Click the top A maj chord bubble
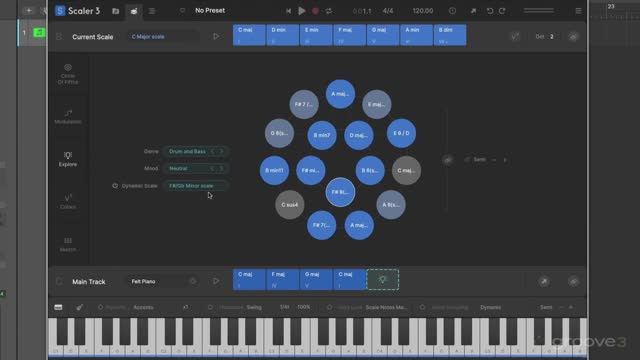 click(340, 94)
